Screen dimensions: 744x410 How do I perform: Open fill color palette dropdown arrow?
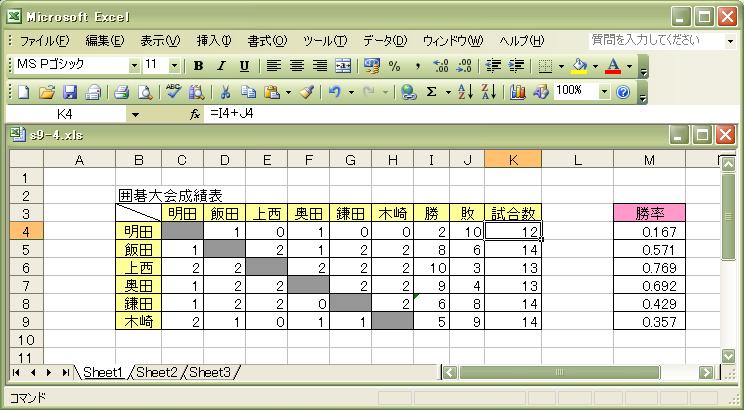(595, 66)
